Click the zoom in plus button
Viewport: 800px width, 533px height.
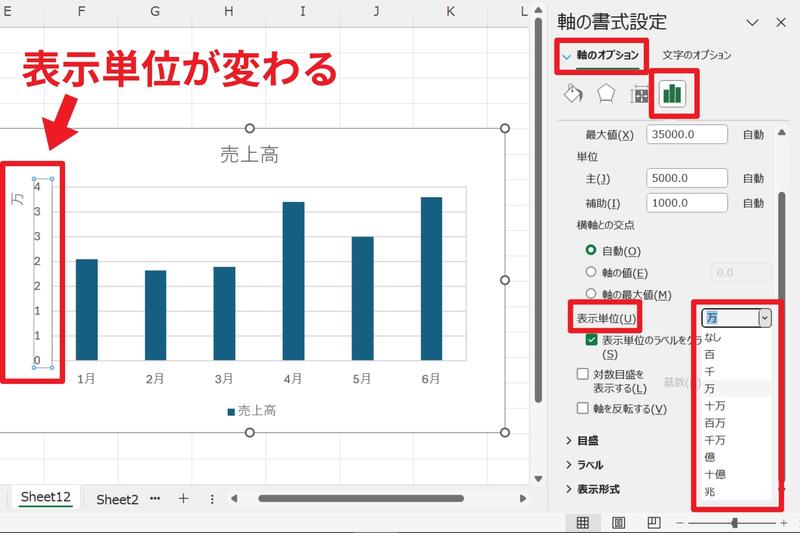pos(784,523)
